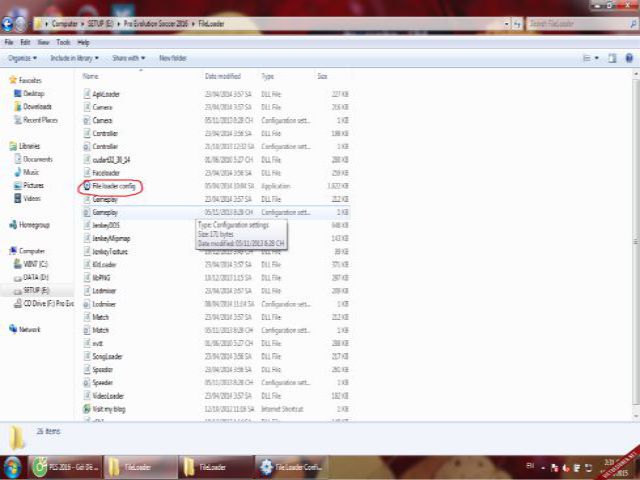Click the Favorites star icon
Viewport: 640px width, 480px height.
(13, 80)
